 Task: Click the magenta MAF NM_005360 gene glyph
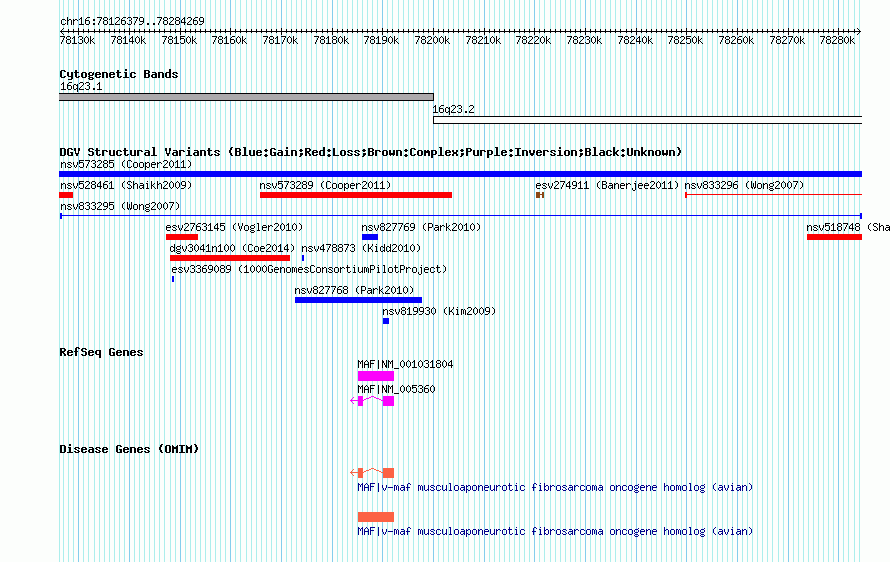(x=372, y=401)
